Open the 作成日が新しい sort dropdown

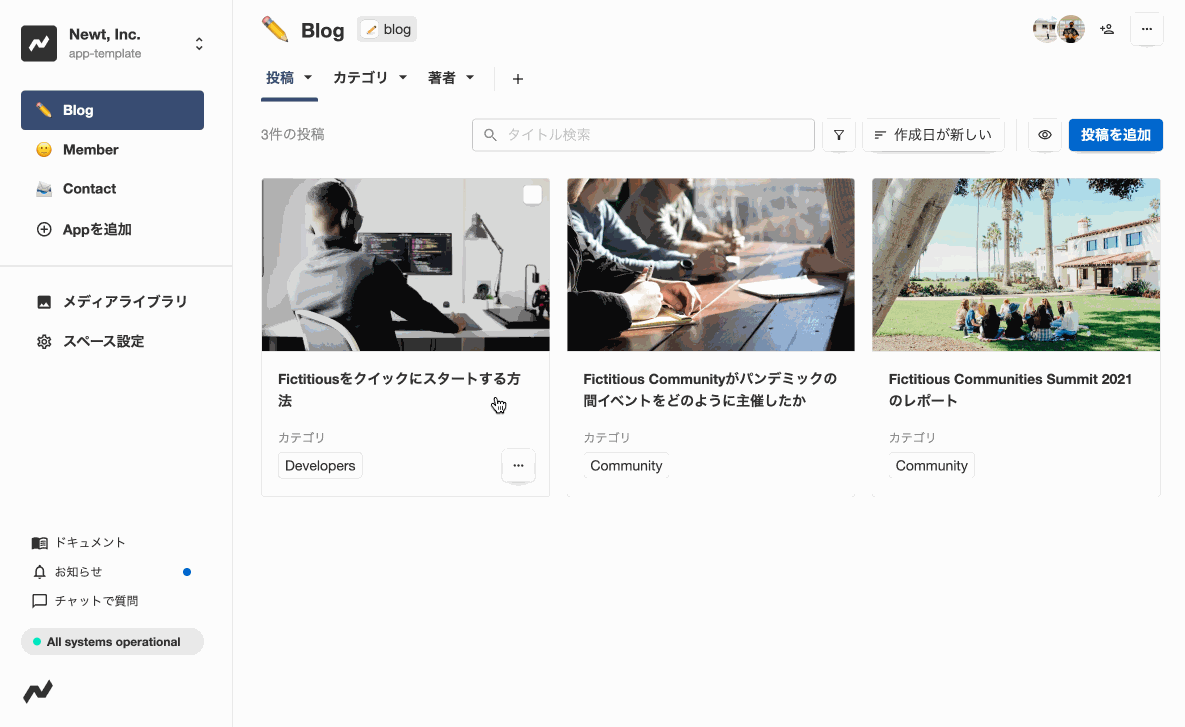[x=933, y=134]
